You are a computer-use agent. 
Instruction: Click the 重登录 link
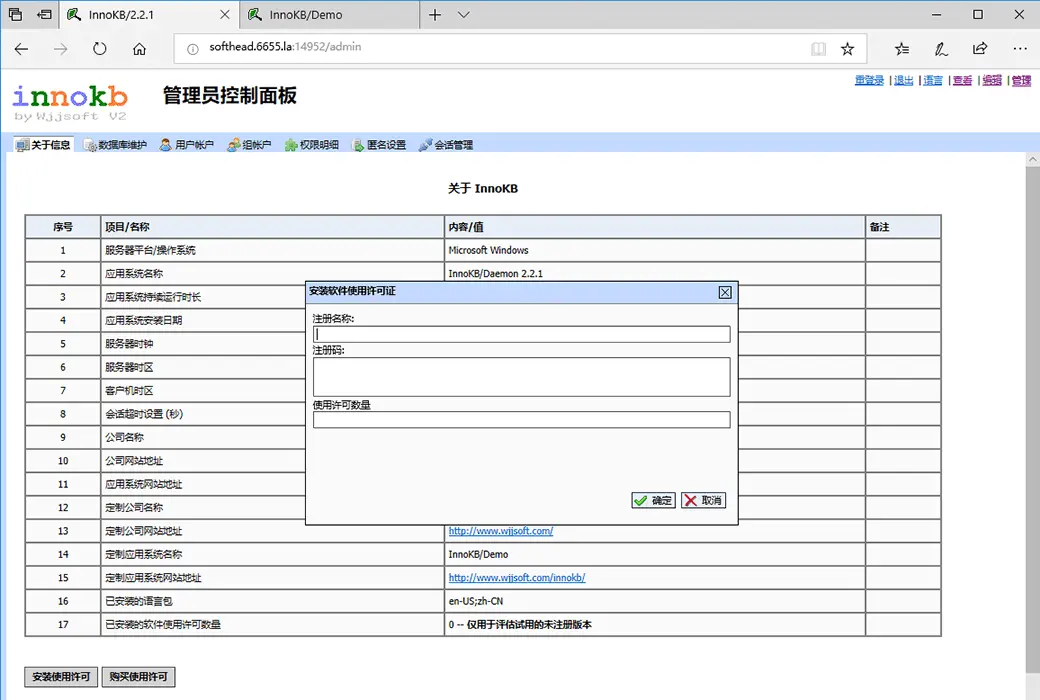(x=869, y=80)
